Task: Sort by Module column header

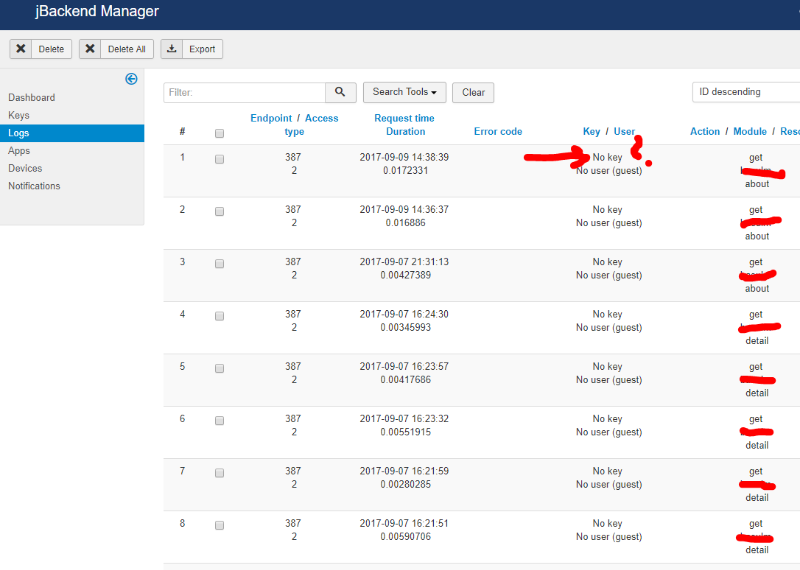Action: pos(750,132)
